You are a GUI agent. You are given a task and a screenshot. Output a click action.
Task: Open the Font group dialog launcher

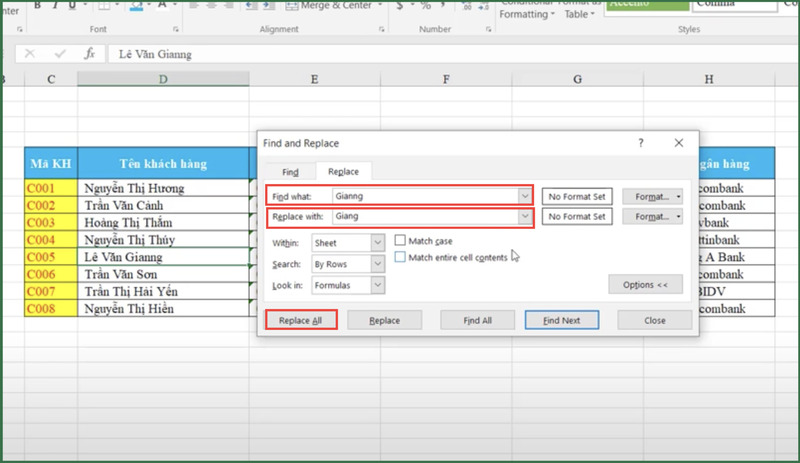point(176,30)
